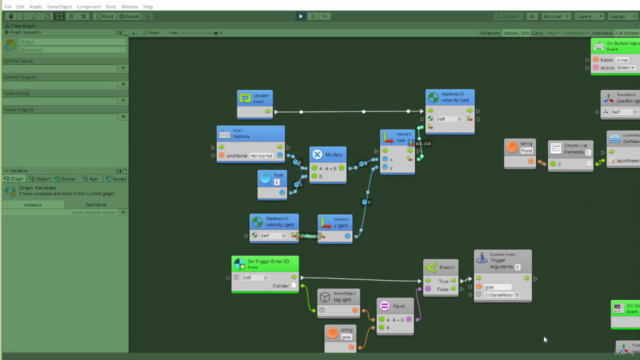Switch to the Object variables tab
This screenshot has width=640, height=360.
click(40, 179)
